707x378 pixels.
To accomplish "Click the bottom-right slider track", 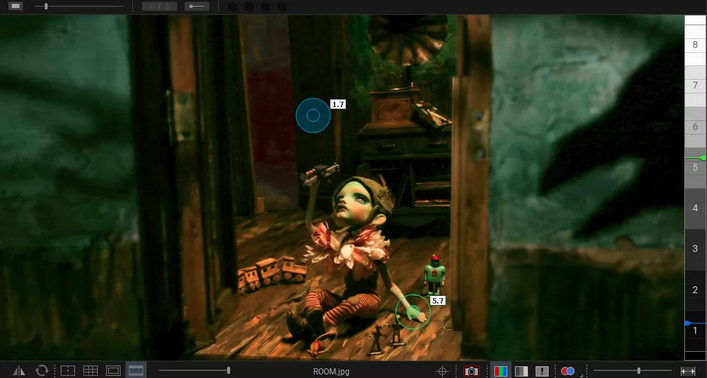I will (x=633, y=371).
